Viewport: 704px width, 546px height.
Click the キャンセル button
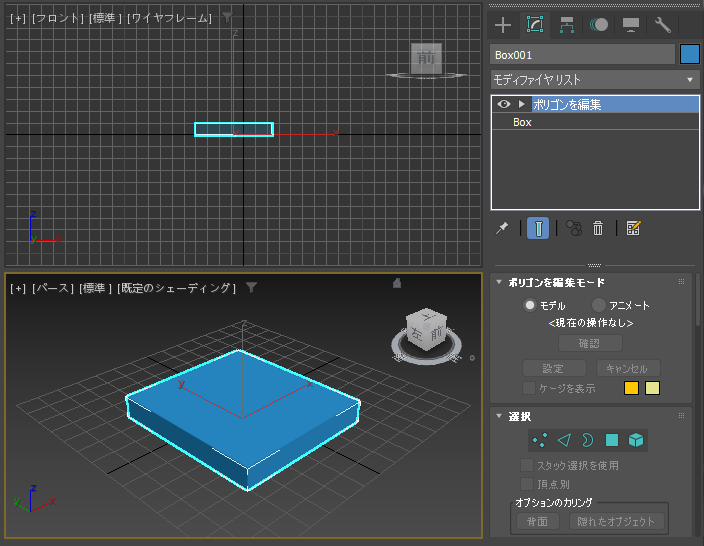coord(628,369)
